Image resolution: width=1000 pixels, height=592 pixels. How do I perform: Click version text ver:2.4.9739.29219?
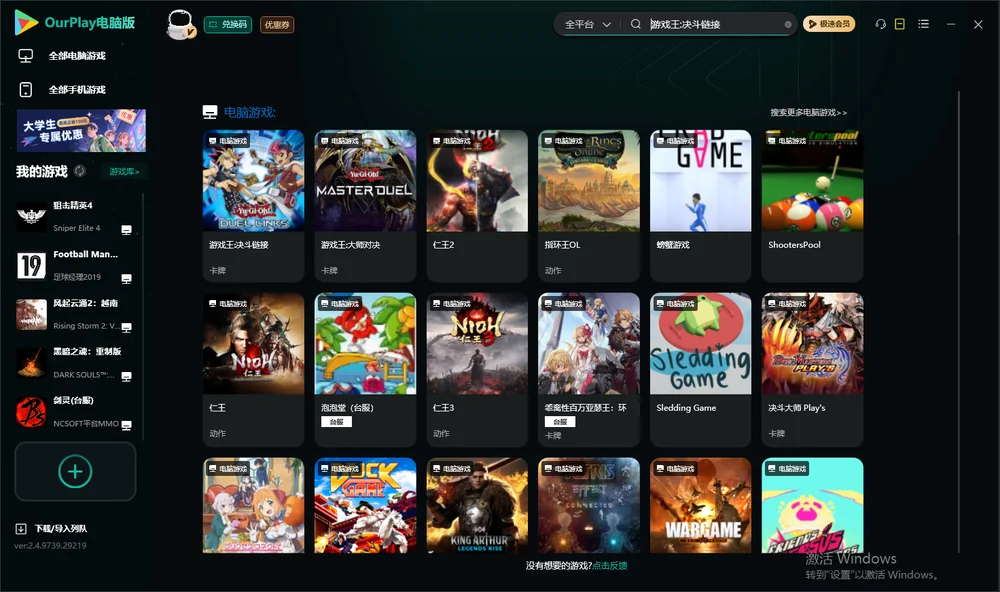[x=50, y=545]
